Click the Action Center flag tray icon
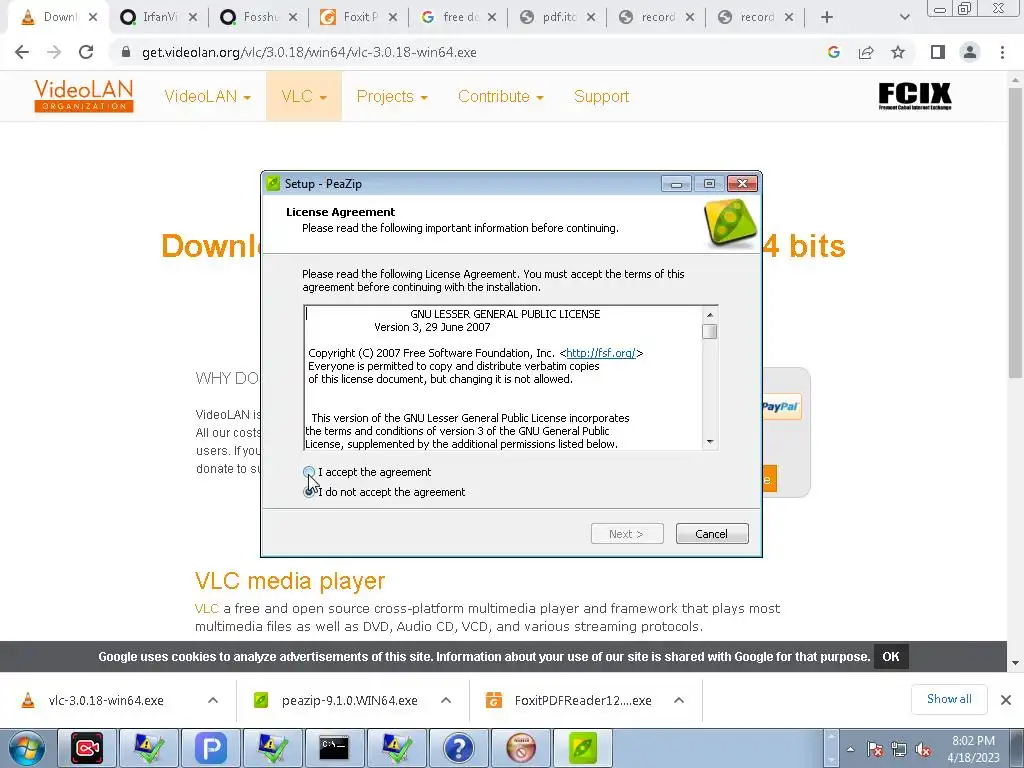The image size is (1024, 768). tap(875, 749)
